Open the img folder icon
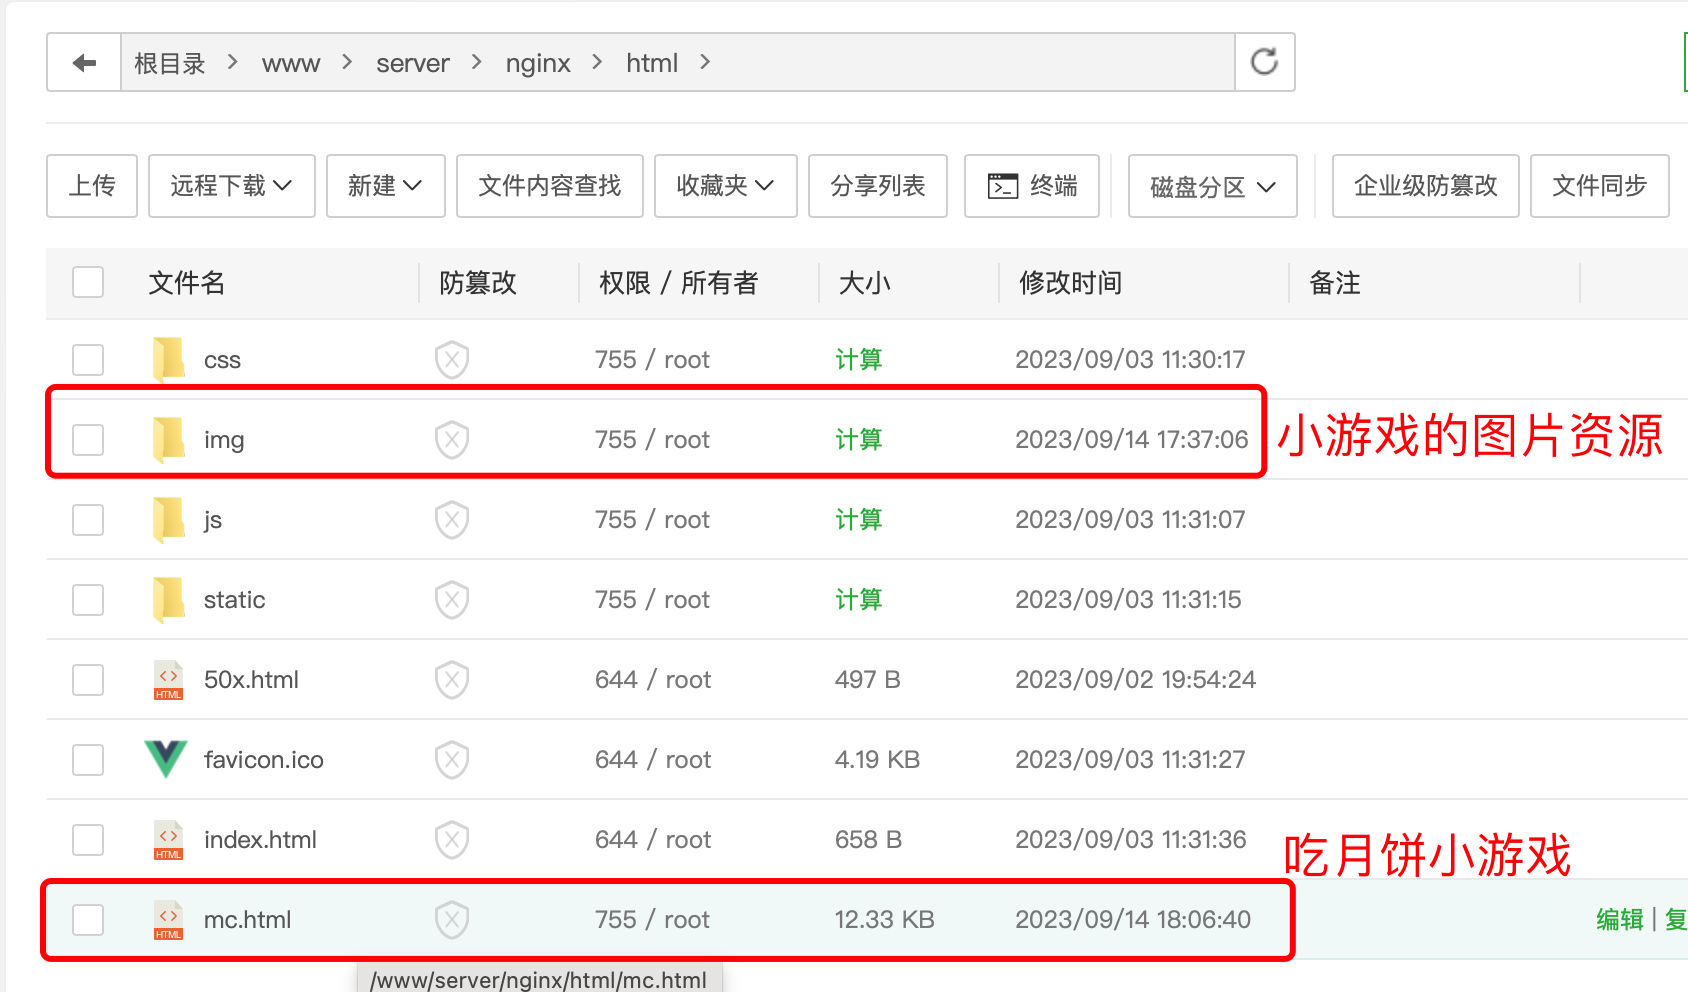Image resolution: width=1688 pixels, height=992 pixels. coord(168,440)
